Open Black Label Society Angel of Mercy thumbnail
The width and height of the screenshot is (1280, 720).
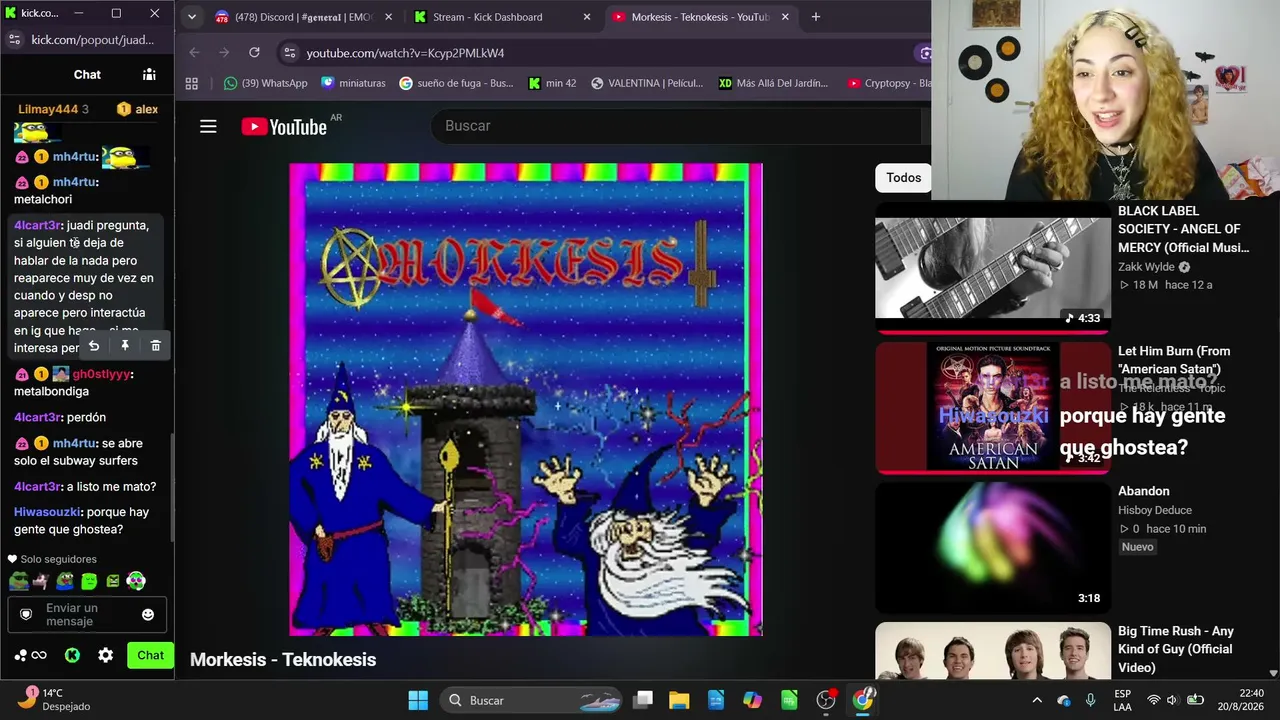tap(993, 268)
